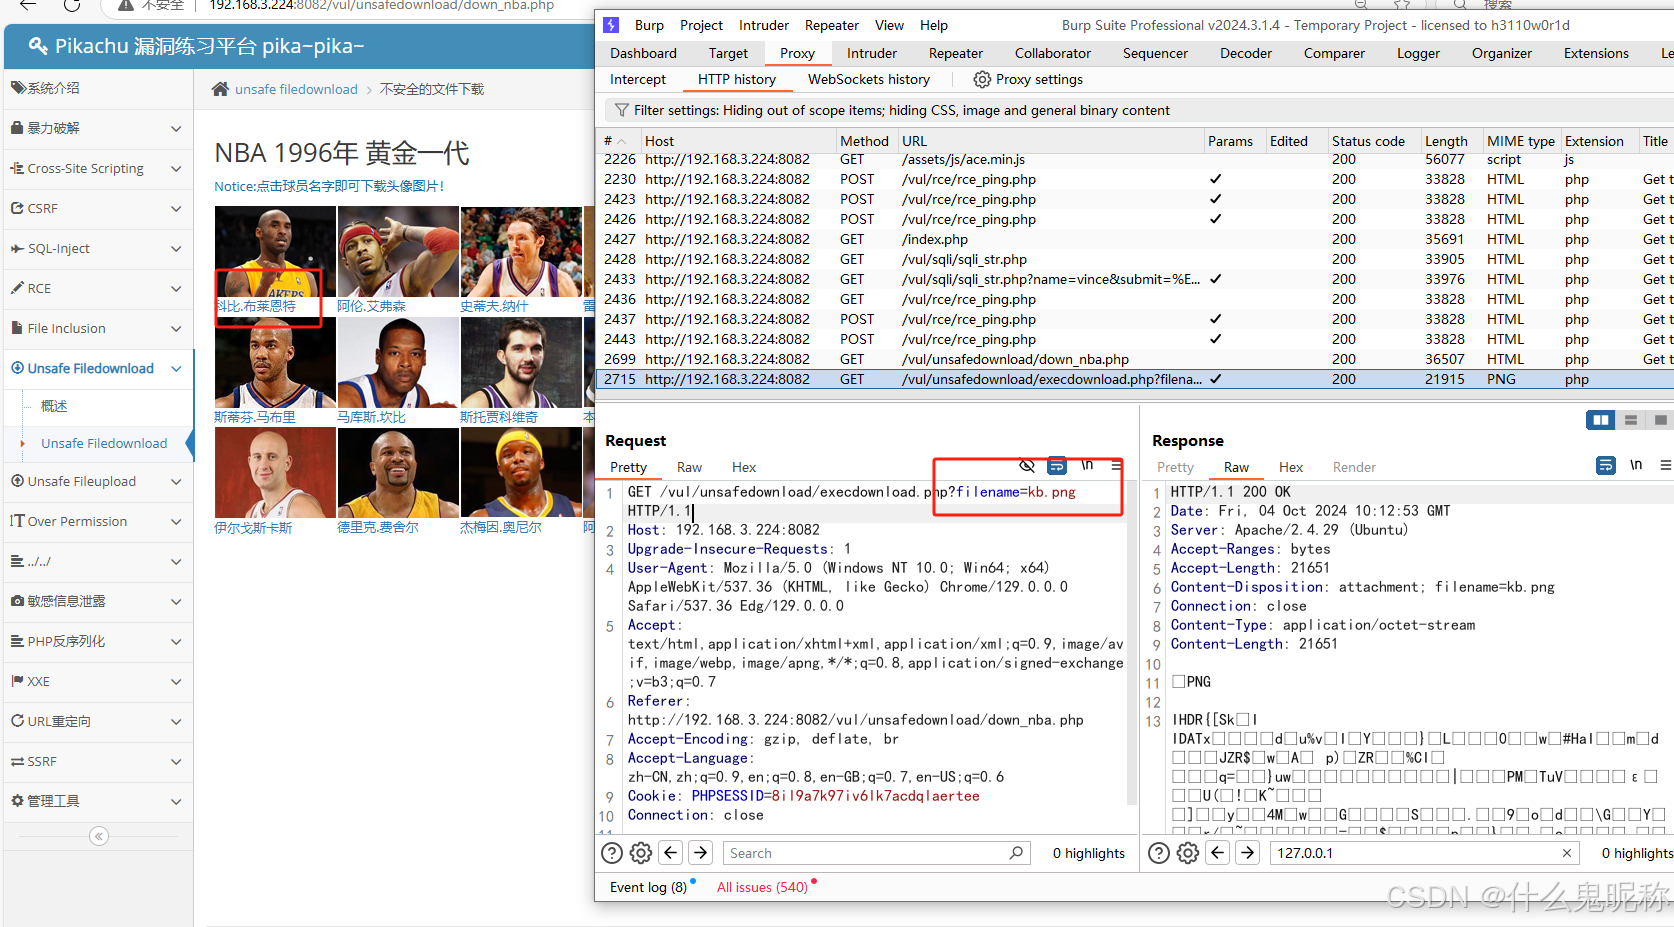This screenshot has width=1674, height=927.
Task: Toggle hide request editor inspector eye icon
Action: [1027, 465]
